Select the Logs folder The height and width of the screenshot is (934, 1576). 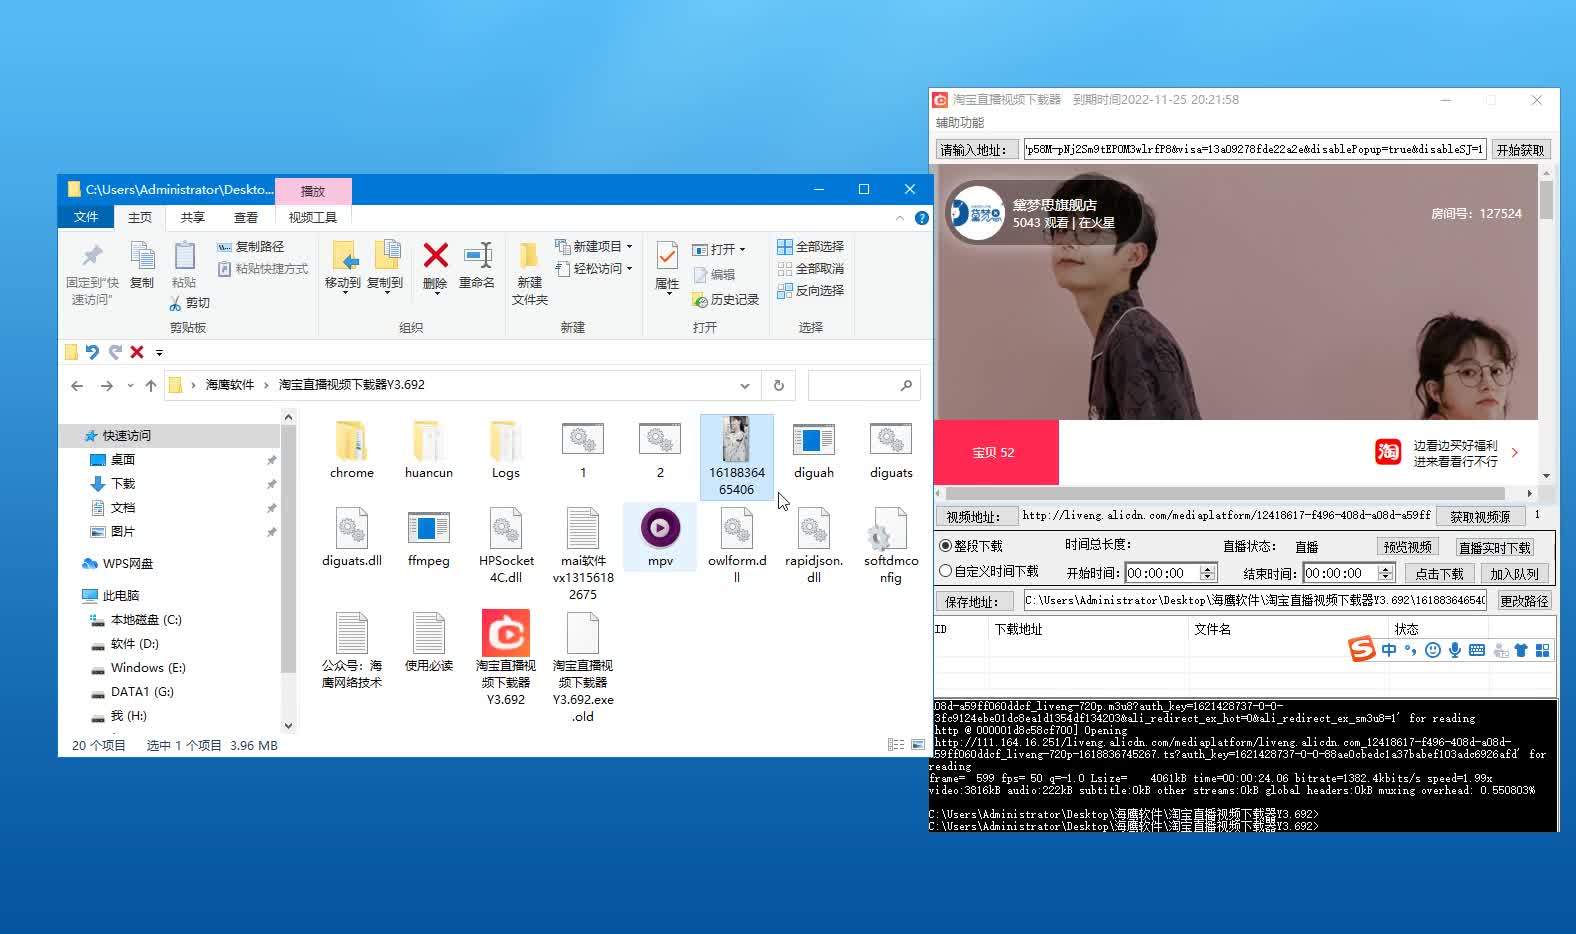point(506,450)
